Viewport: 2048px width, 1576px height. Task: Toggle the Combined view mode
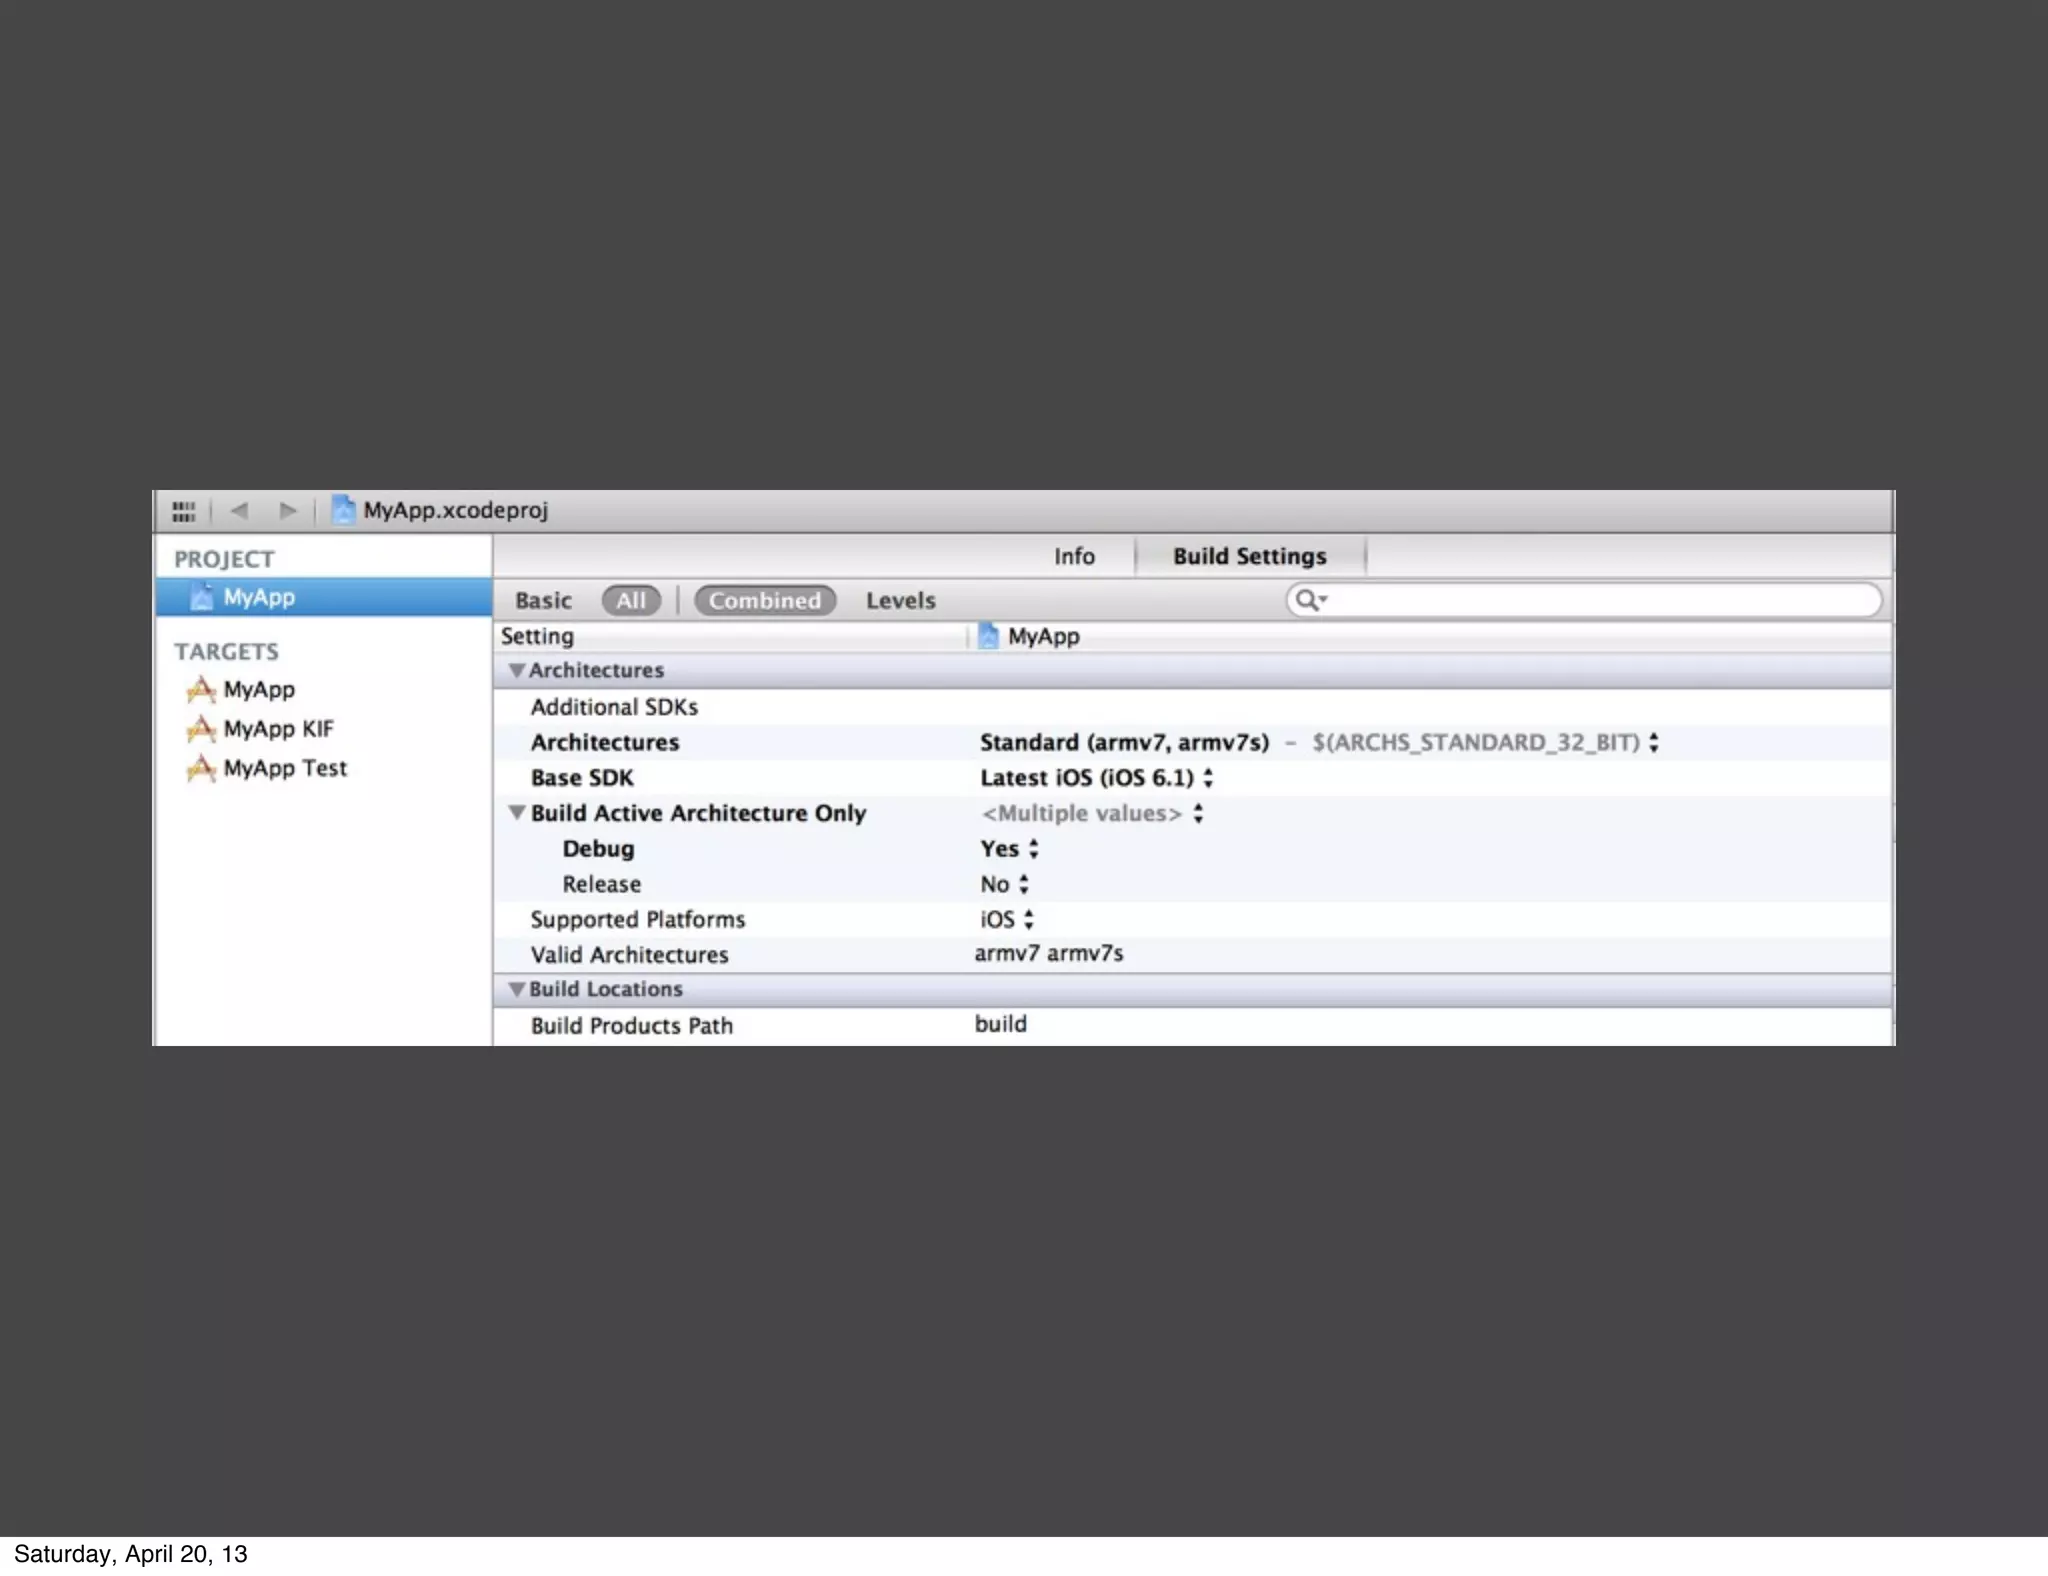764,601
